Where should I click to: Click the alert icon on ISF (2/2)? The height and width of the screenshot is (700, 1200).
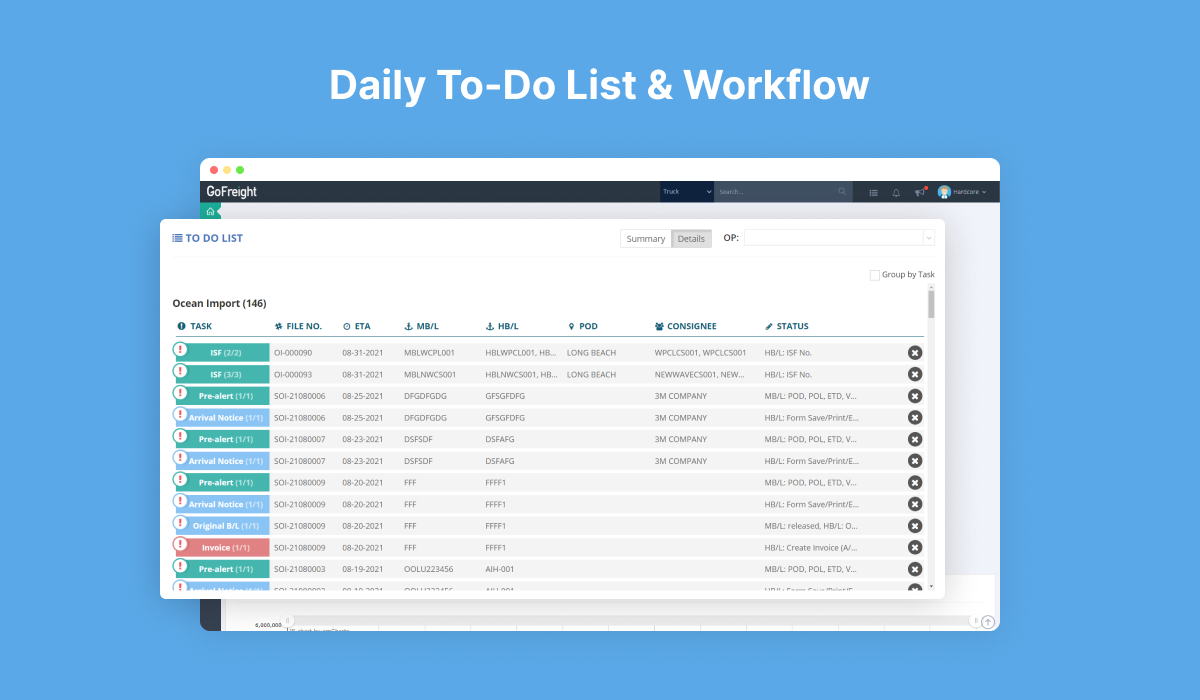[x=180, y=349]
